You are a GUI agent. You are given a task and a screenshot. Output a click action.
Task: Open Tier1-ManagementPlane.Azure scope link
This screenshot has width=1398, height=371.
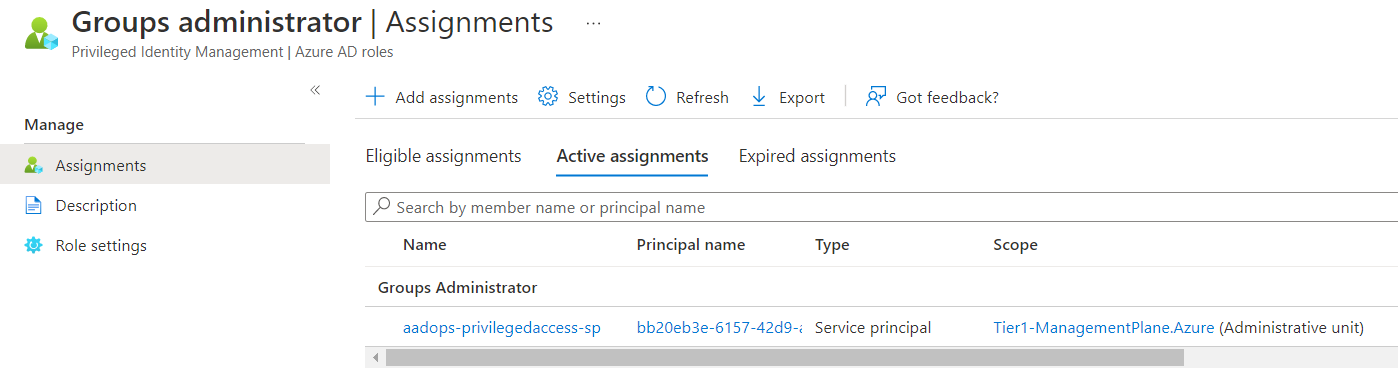point(1104,328)
